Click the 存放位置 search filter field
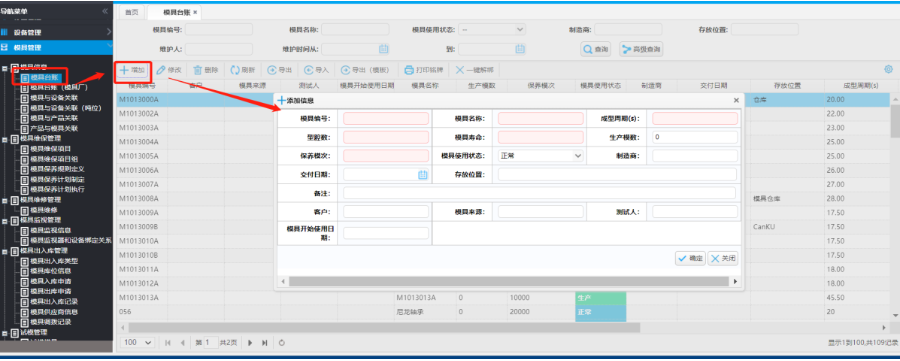 pyautogui.click(x=765, y=29)
